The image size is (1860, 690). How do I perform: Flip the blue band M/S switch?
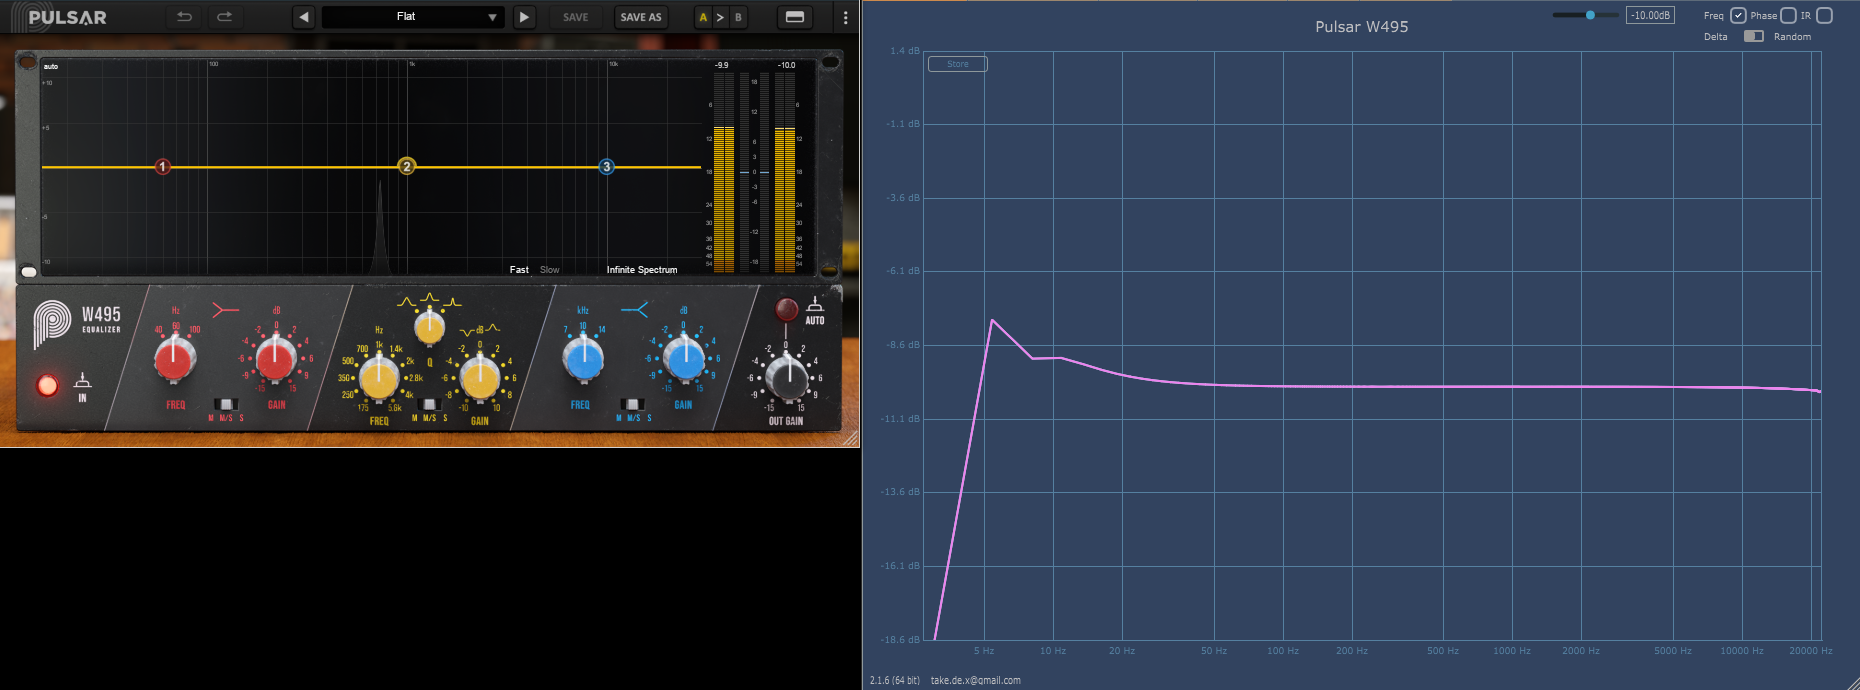pos(633,404)
